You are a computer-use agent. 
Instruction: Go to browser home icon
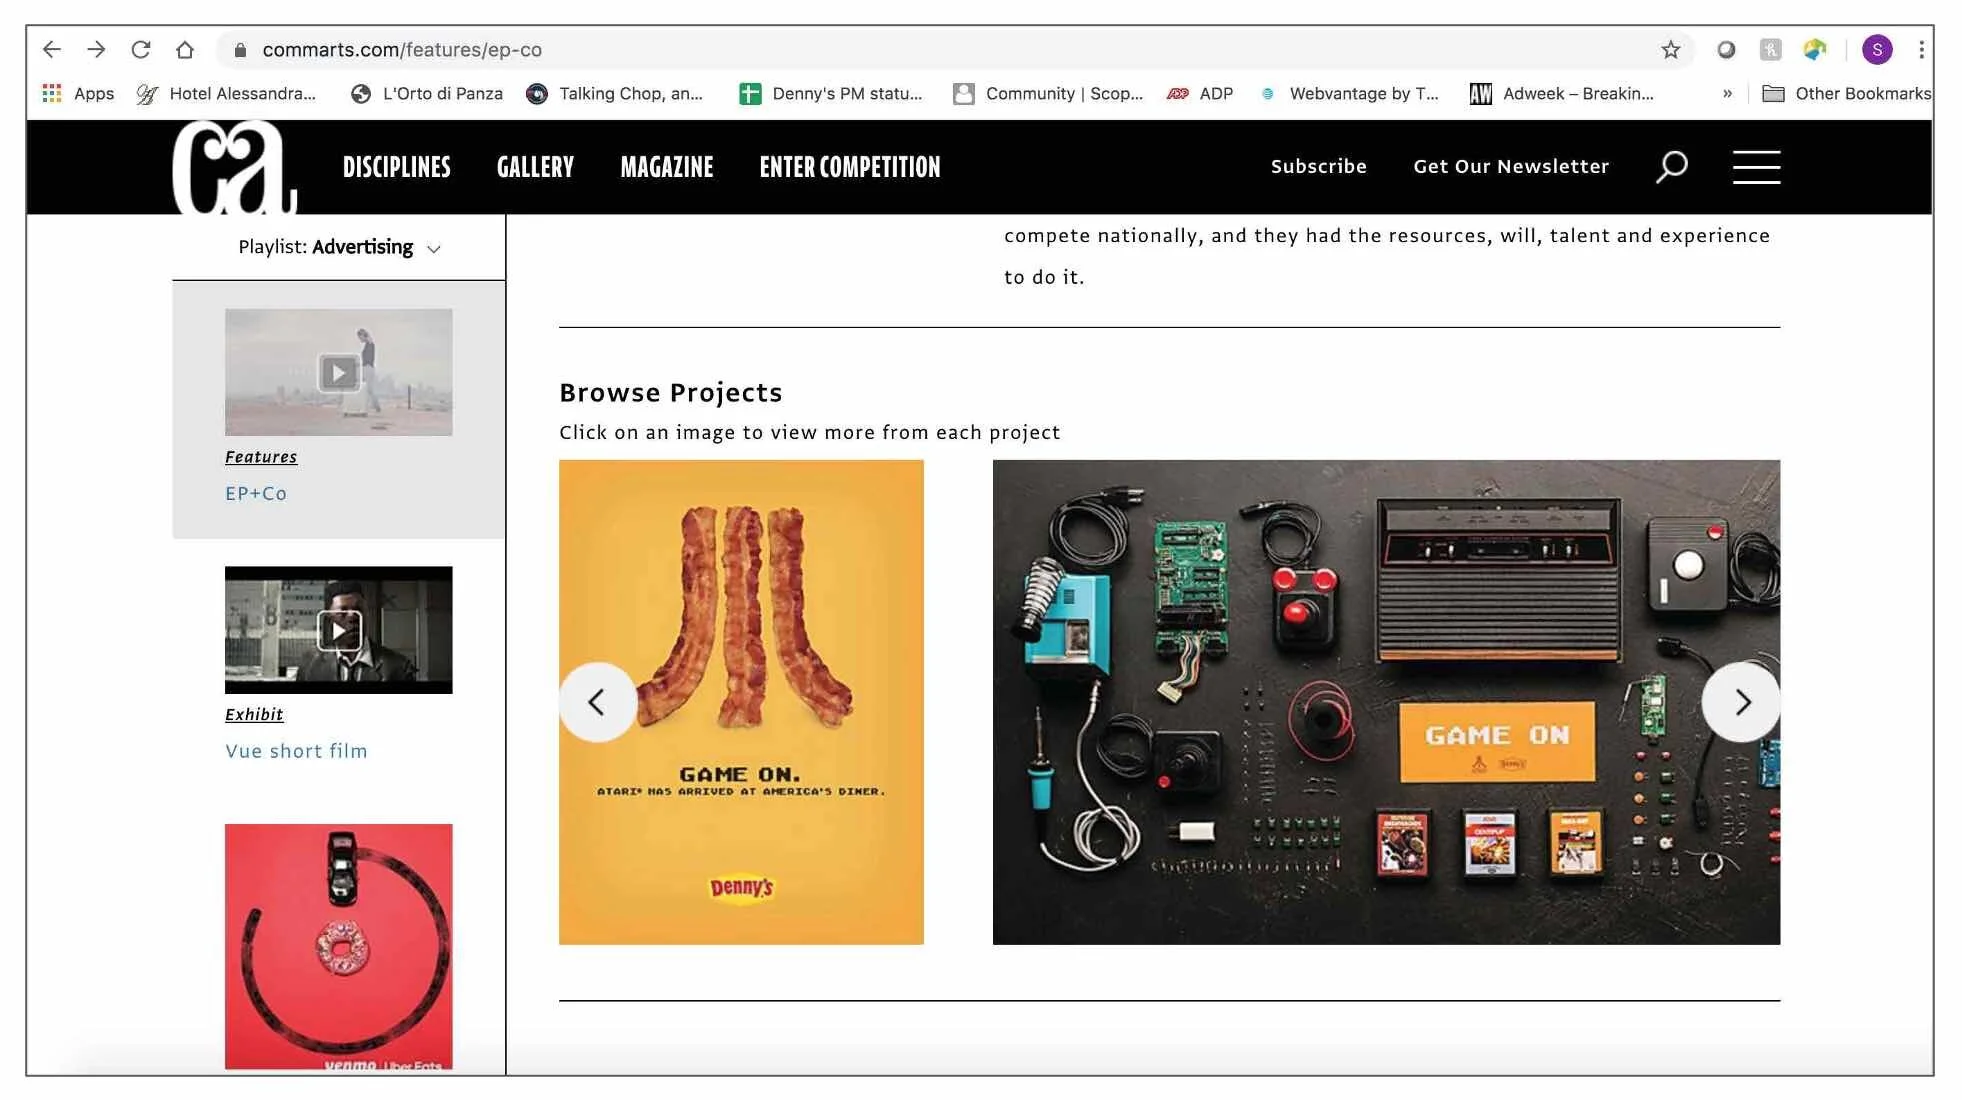click(x=185, y=50)
